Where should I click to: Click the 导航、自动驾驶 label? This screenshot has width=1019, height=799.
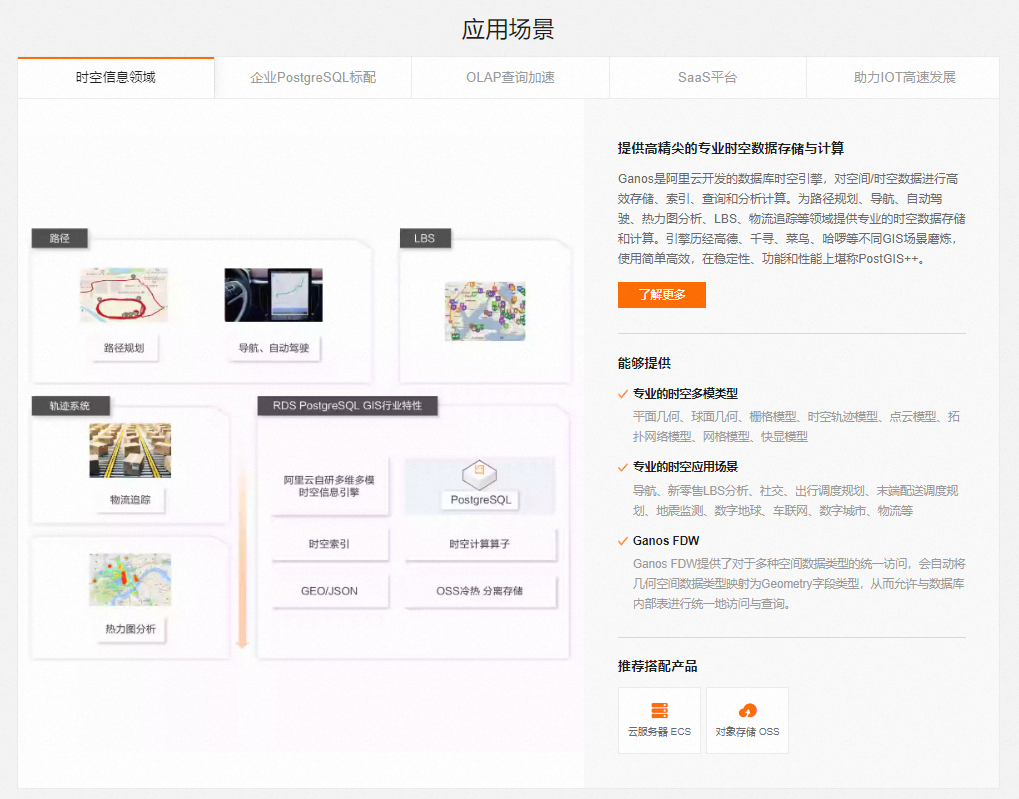[274, 348]
